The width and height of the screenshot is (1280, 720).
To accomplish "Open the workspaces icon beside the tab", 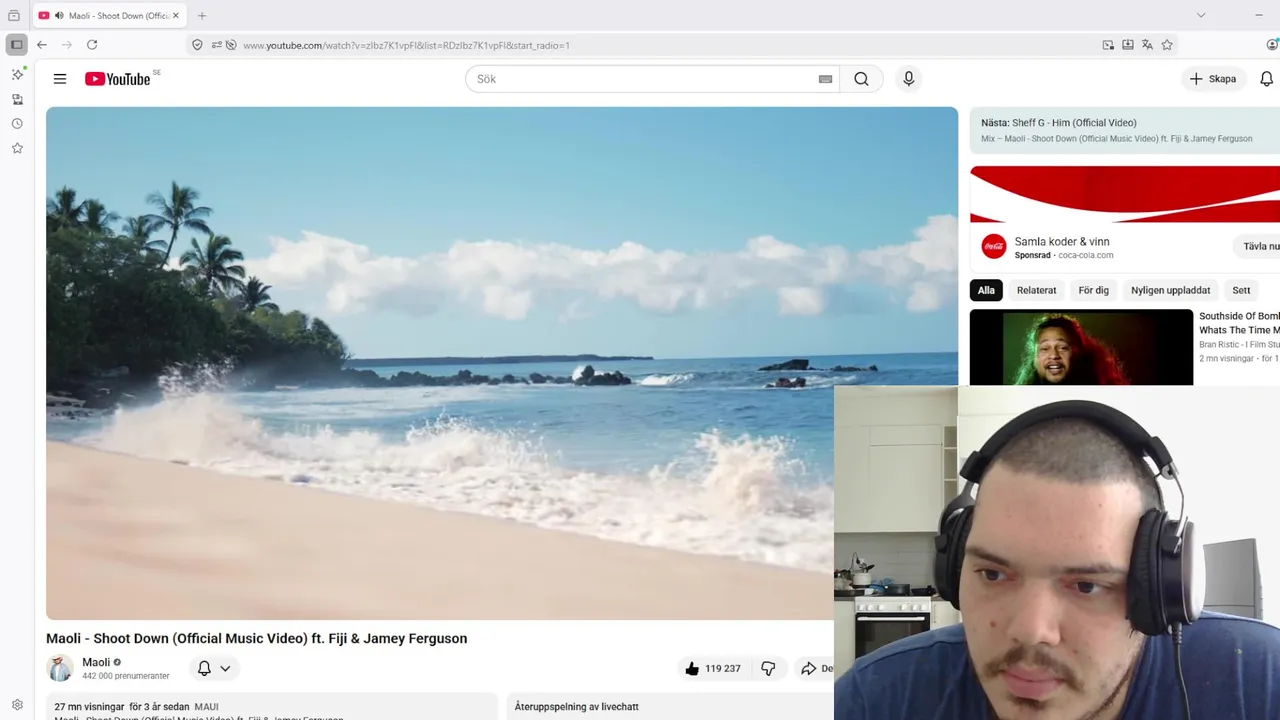I will click(x=14, y=15).
